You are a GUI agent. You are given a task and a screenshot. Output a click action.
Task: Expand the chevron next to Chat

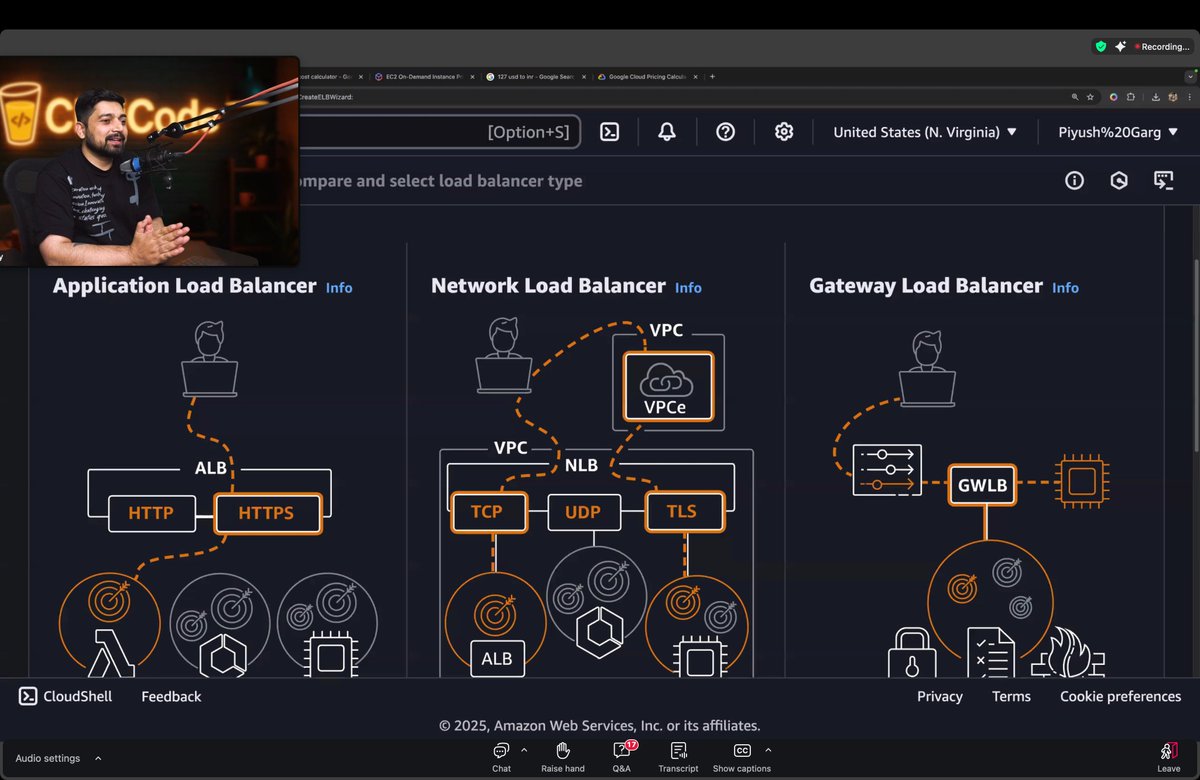[x=524, y=750]
